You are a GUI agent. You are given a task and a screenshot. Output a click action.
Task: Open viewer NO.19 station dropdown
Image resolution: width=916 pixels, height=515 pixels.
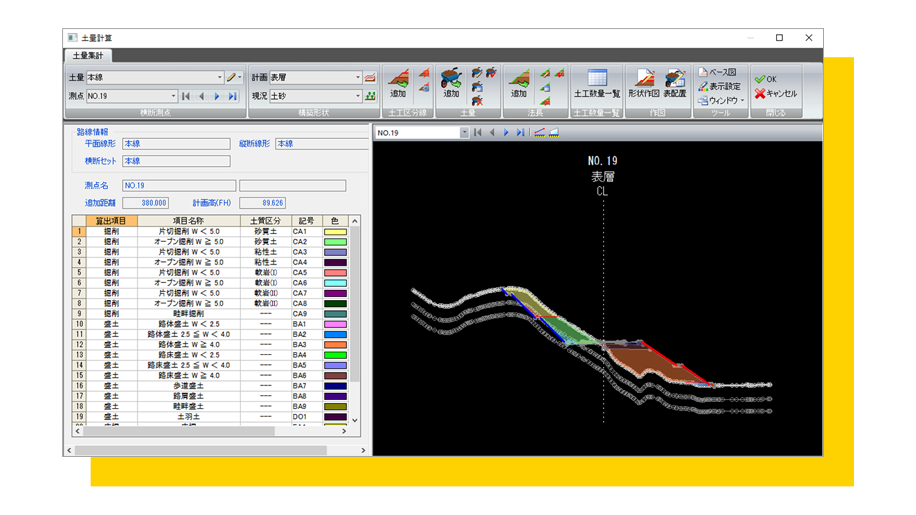pos(464,133)
